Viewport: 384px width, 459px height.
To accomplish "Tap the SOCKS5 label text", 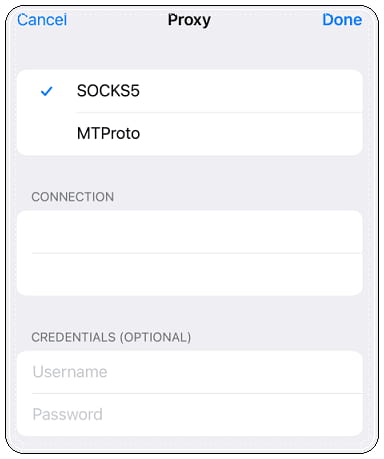I will 108,91.
